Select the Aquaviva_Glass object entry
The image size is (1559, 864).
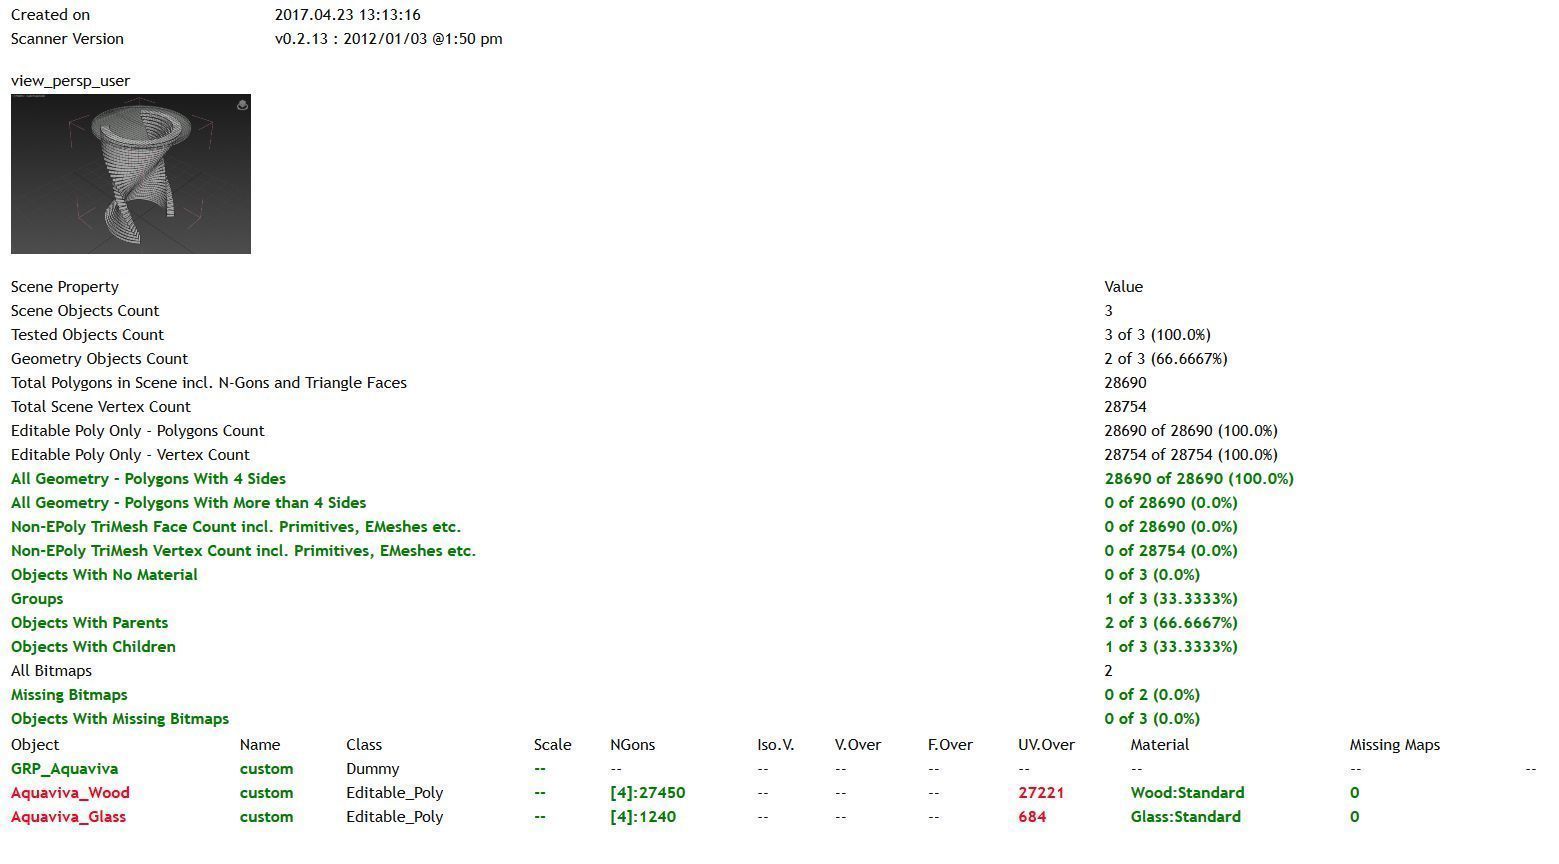68,817
